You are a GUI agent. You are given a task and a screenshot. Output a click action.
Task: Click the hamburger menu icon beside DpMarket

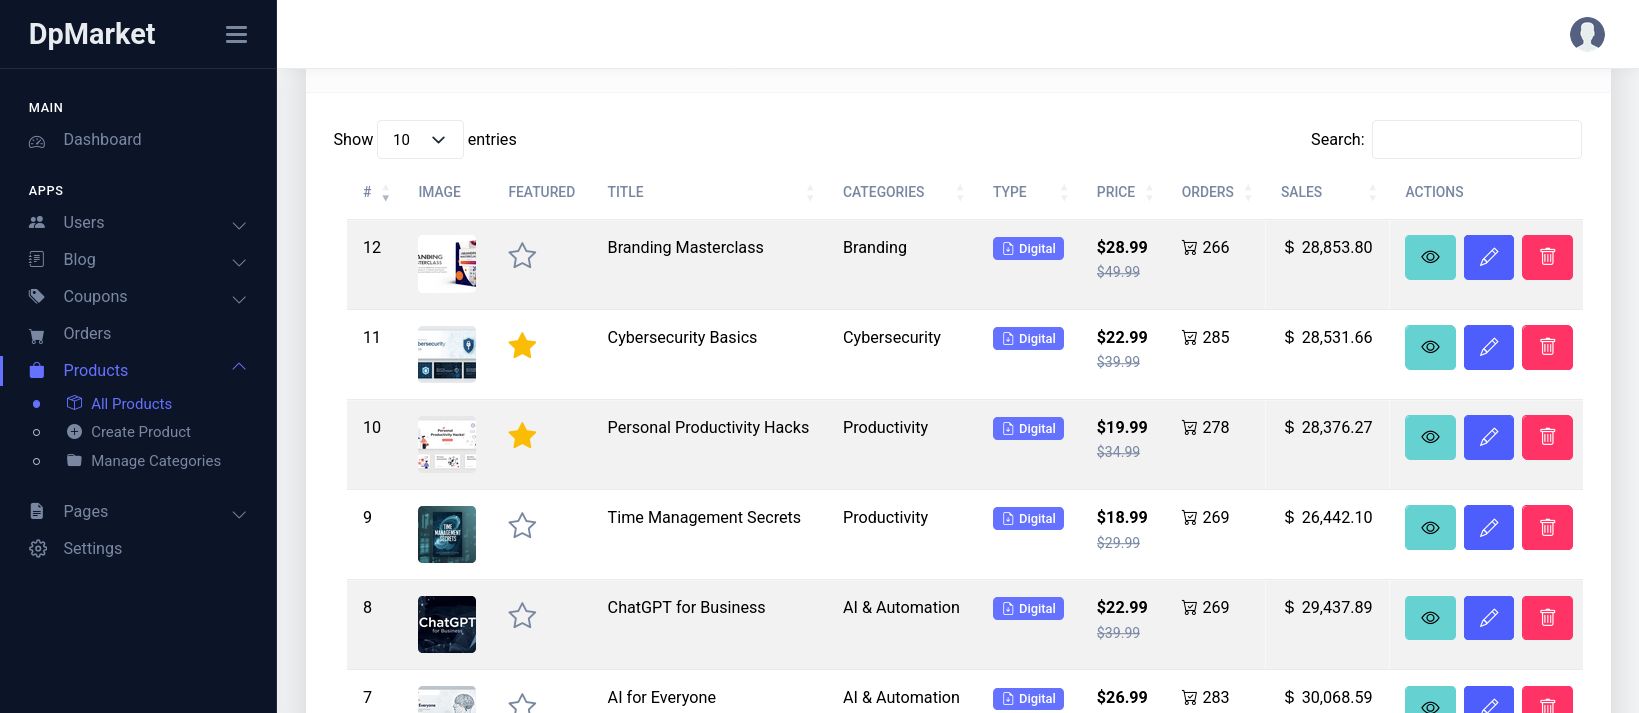click(236, 35)
